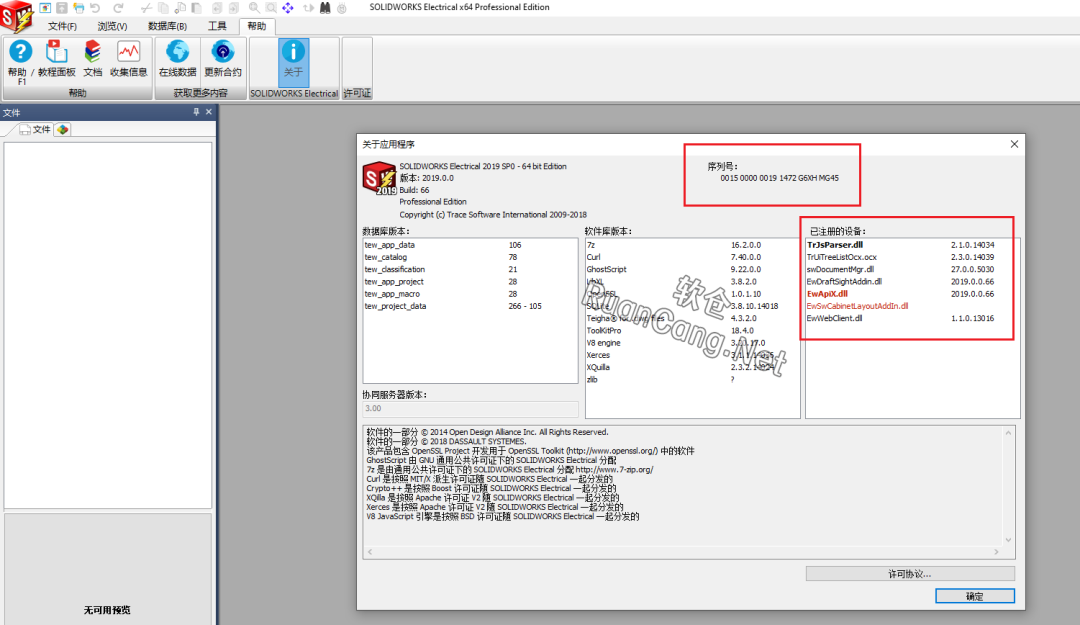Click the Update Contract (更新合约) icon

222,52
